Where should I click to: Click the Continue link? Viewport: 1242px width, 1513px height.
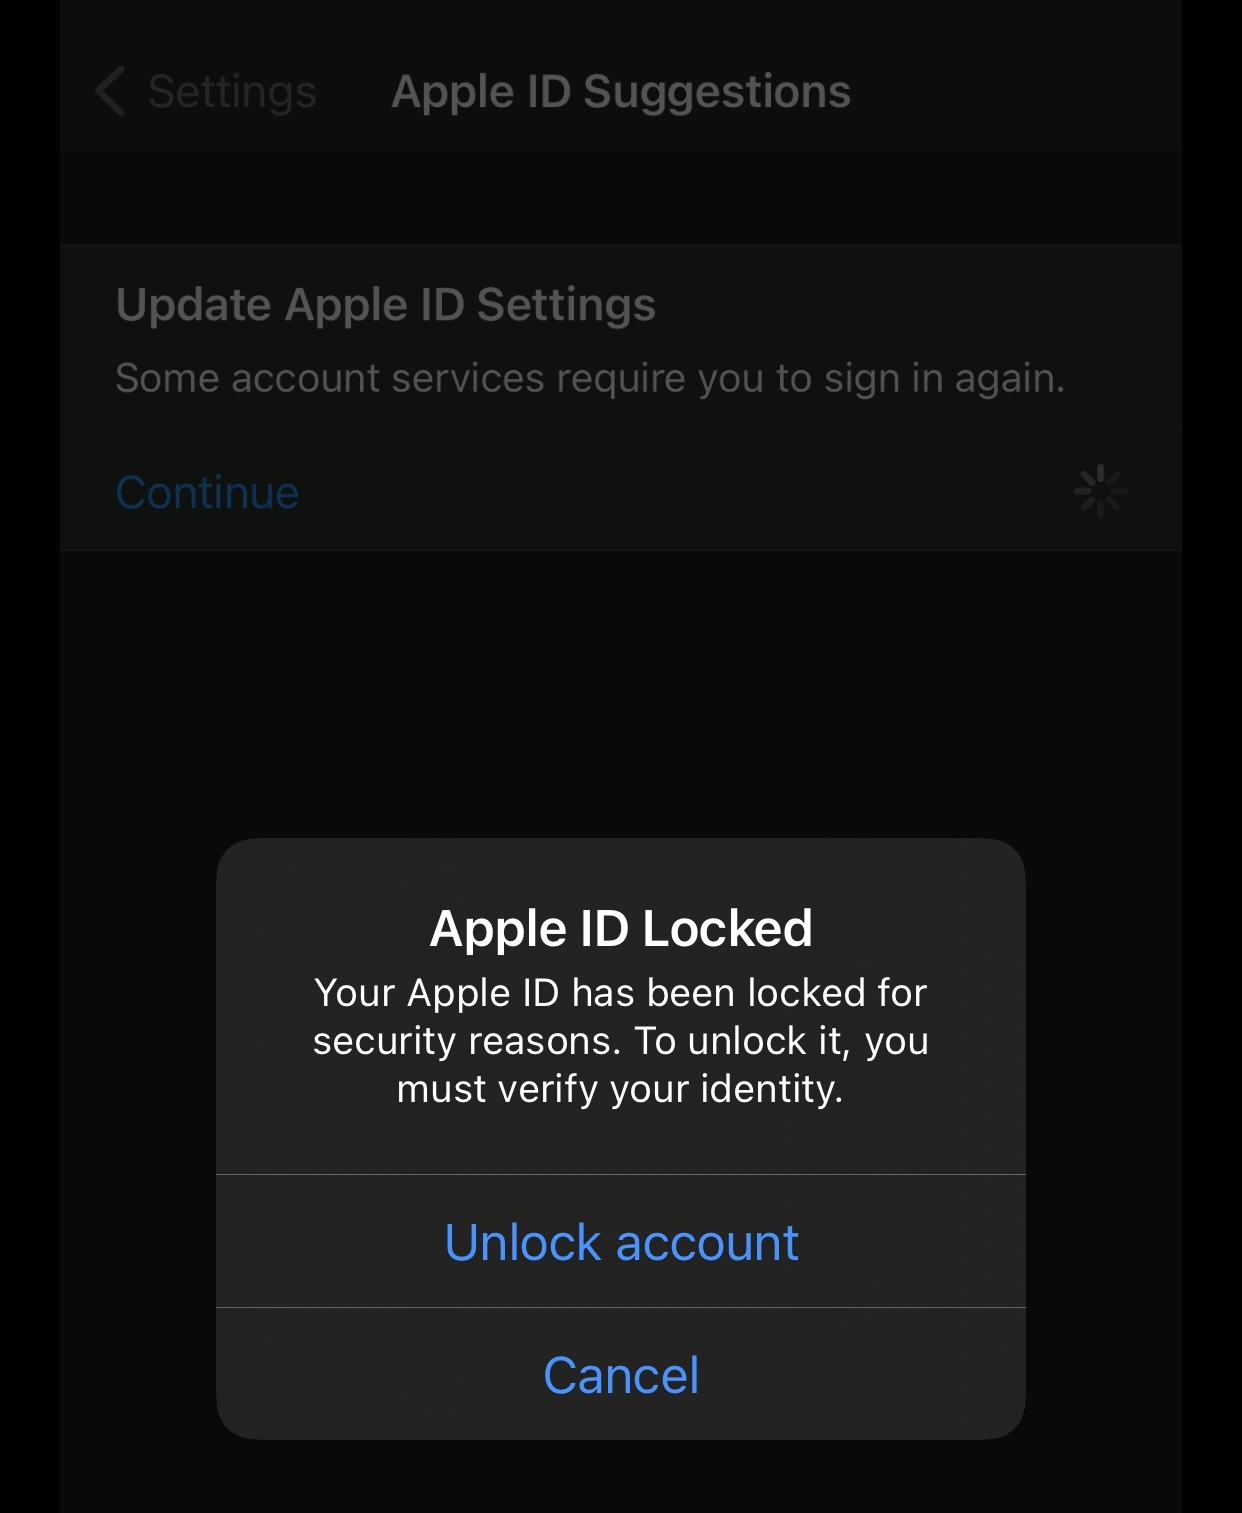tap(207, 492)
